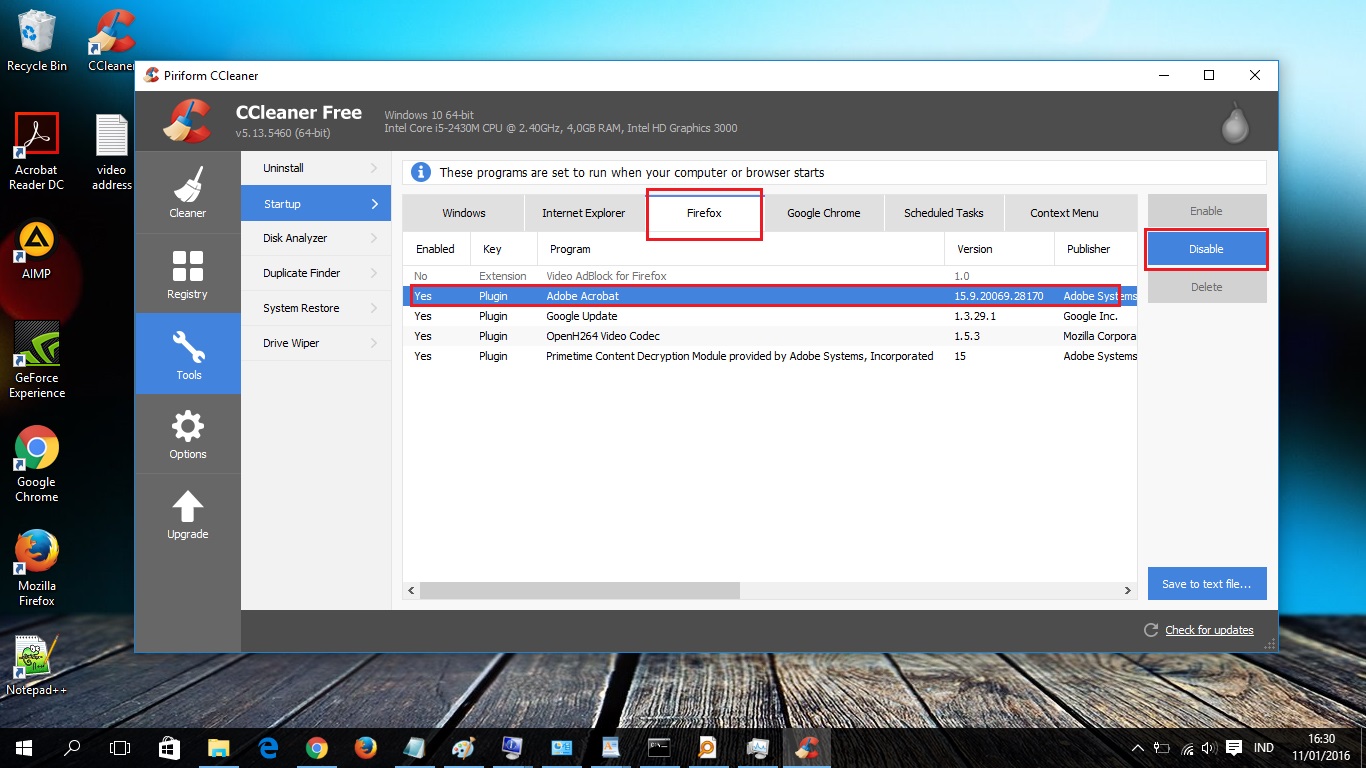The height and width of the screenshot is (768, 1366).
Task: Click the Wi-Fi network tray icon
Action: [x=1186, y=748]
